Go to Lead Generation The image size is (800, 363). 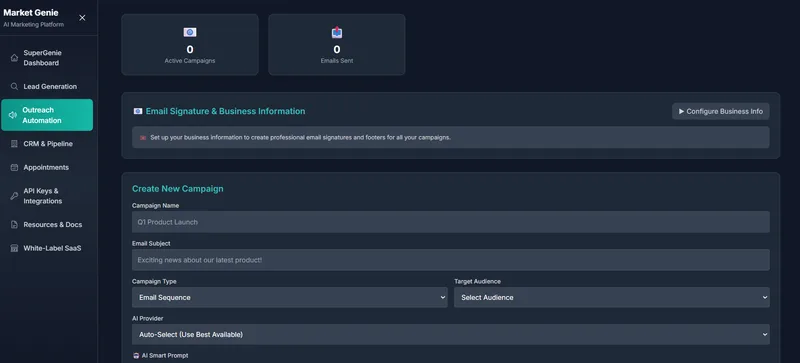47,86
